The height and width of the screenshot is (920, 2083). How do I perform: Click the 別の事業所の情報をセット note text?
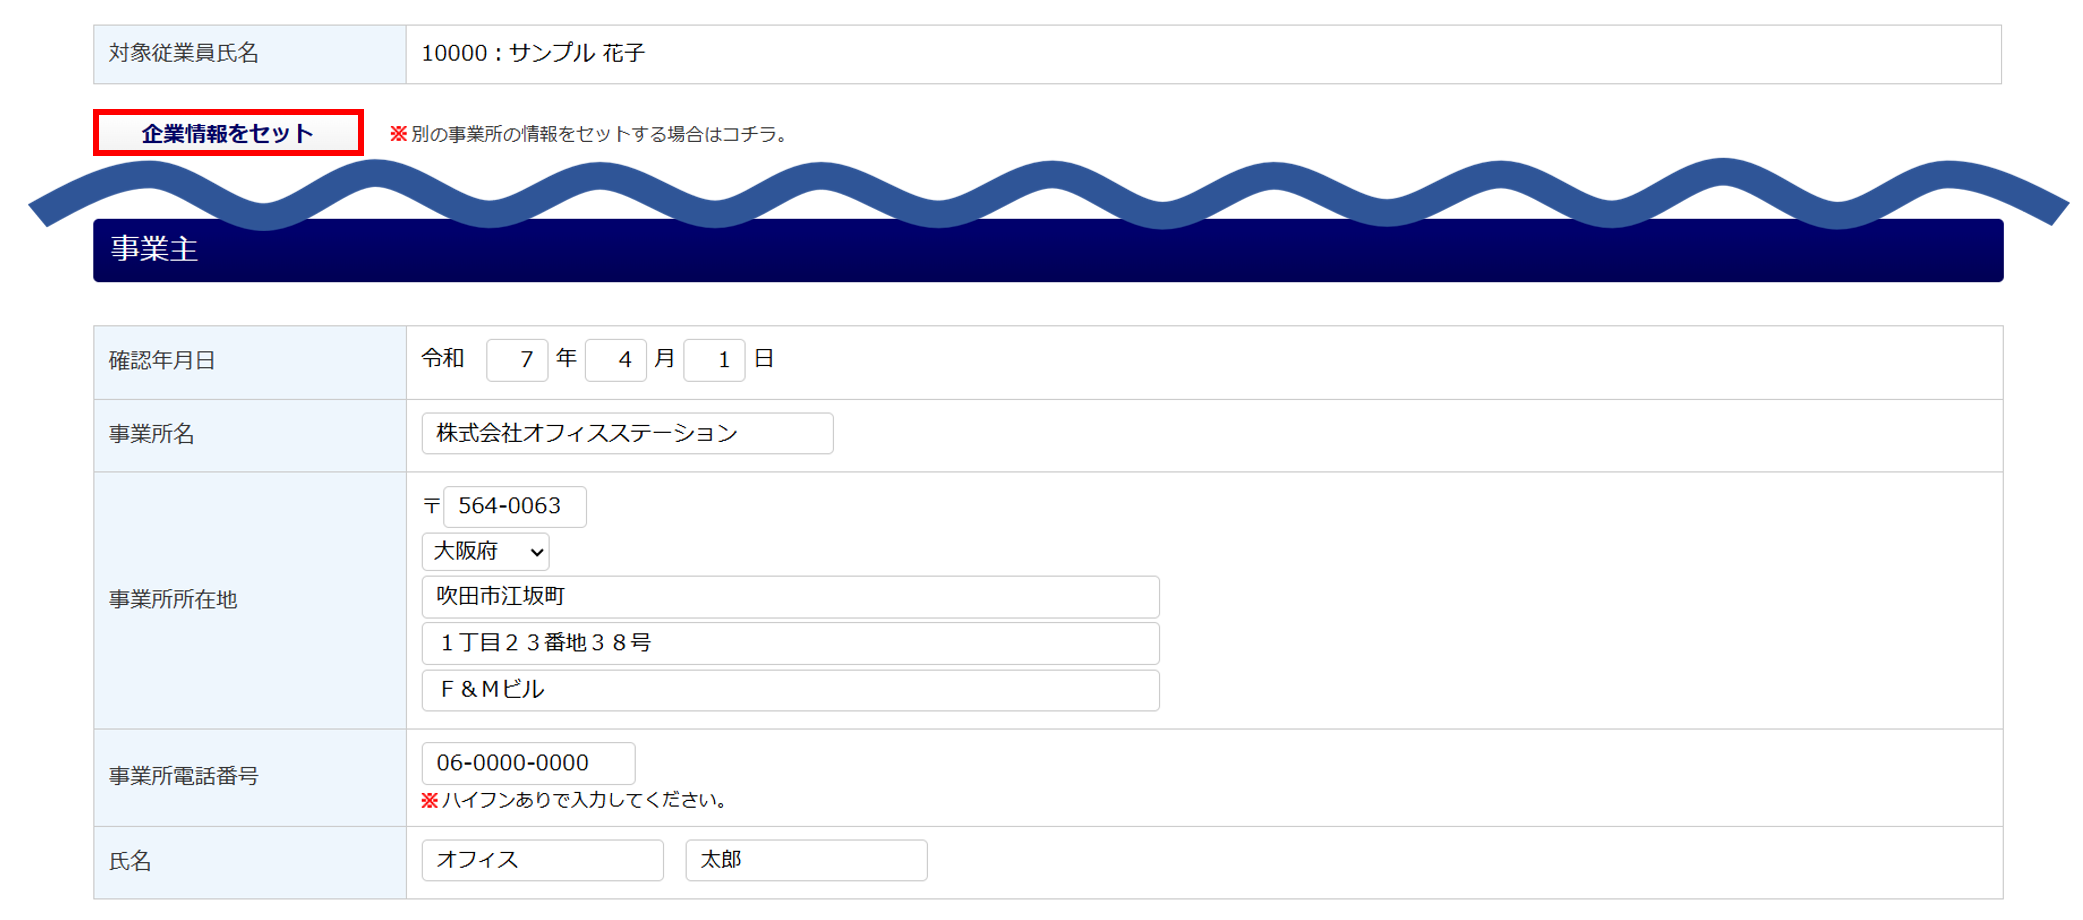pos(596,134)
